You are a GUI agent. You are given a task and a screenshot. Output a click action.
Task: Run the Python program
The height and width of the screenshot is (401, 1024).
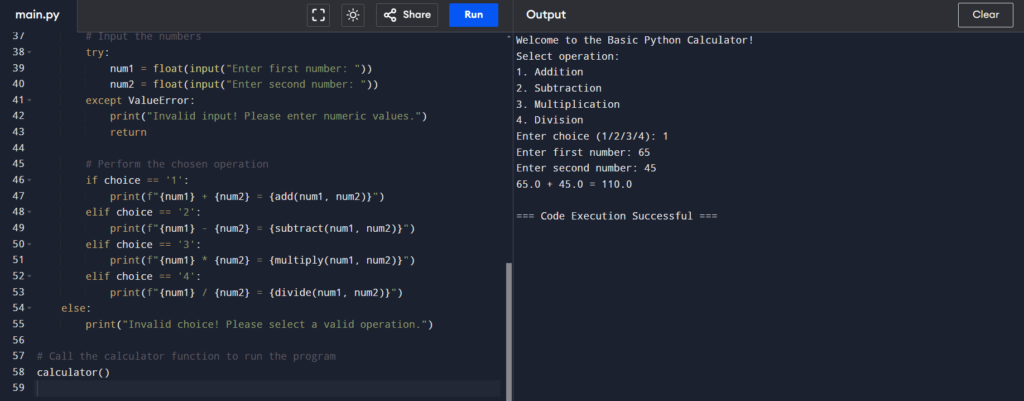coord(473,15)
